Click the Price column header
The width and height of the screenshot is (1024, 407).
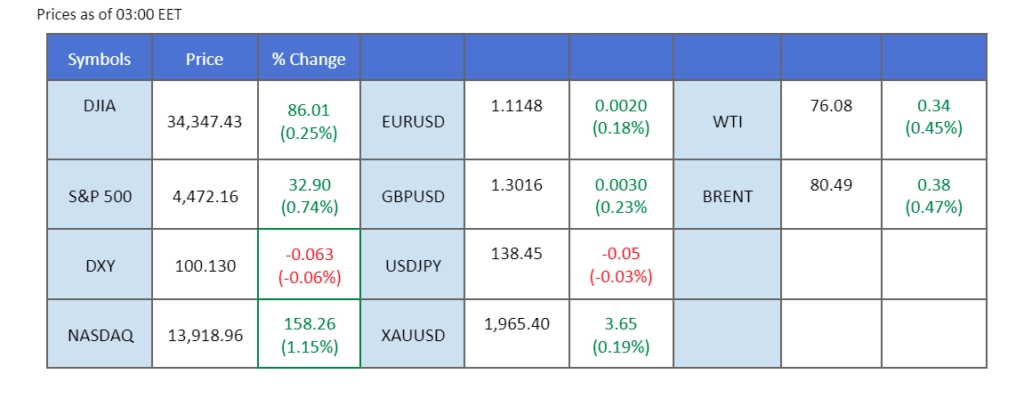(x=204, y=59)
